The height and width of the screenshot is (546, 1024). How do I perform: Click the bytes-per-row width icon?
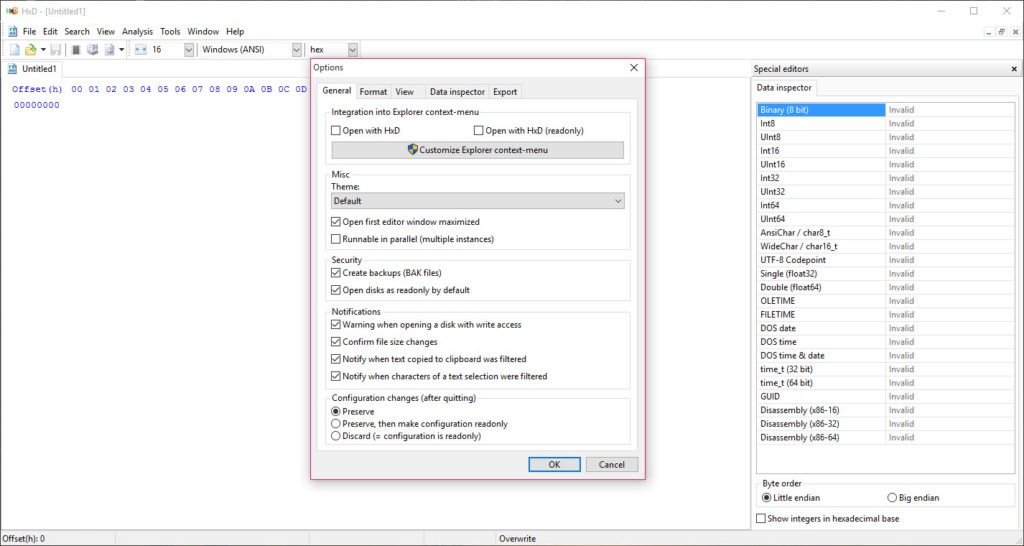click(140, 50)
